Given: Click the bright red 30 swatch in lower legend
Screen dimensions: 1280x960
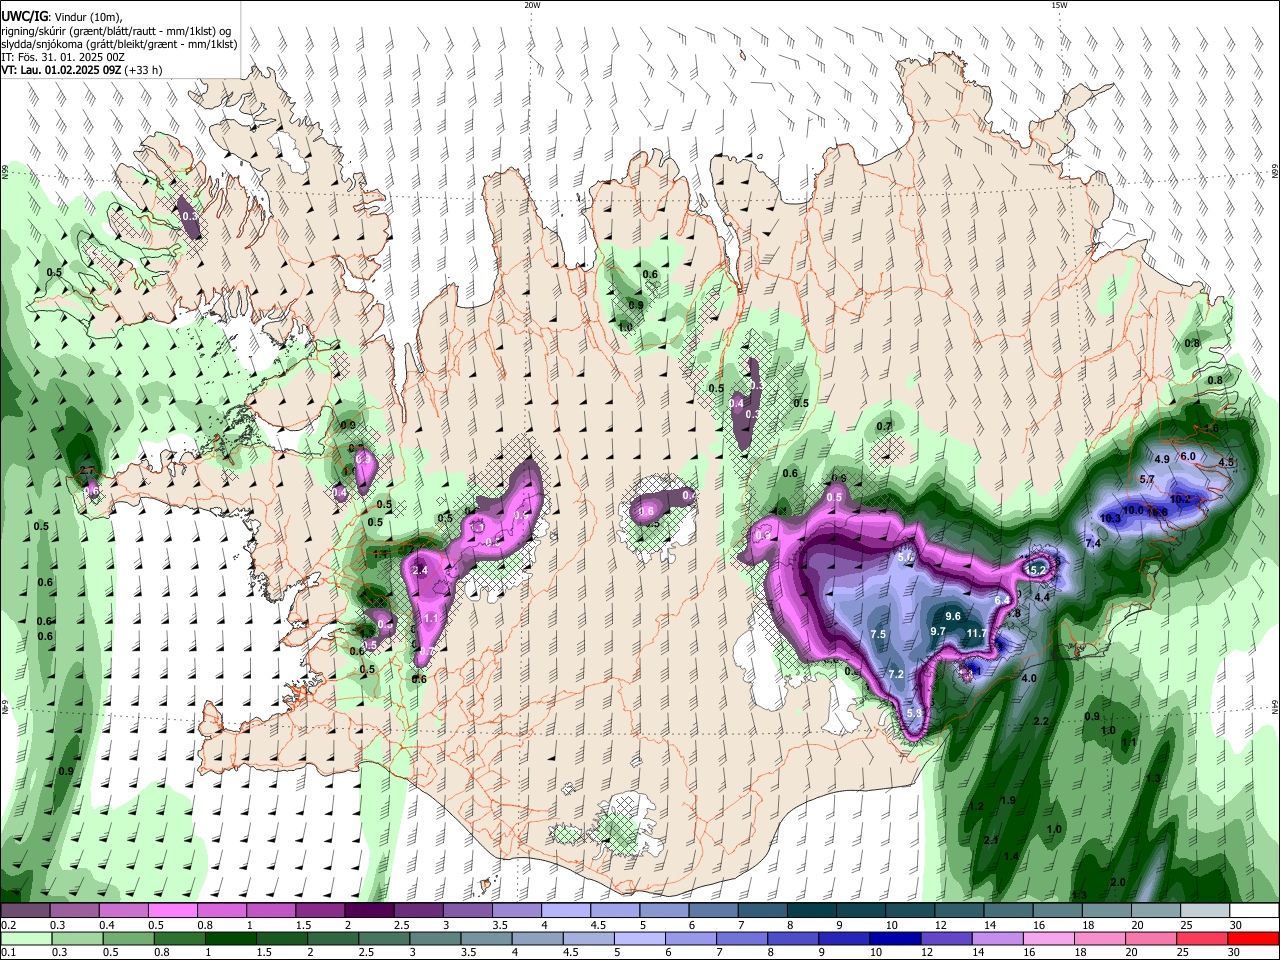Looking at the screenshot, I should [1254, 938].
